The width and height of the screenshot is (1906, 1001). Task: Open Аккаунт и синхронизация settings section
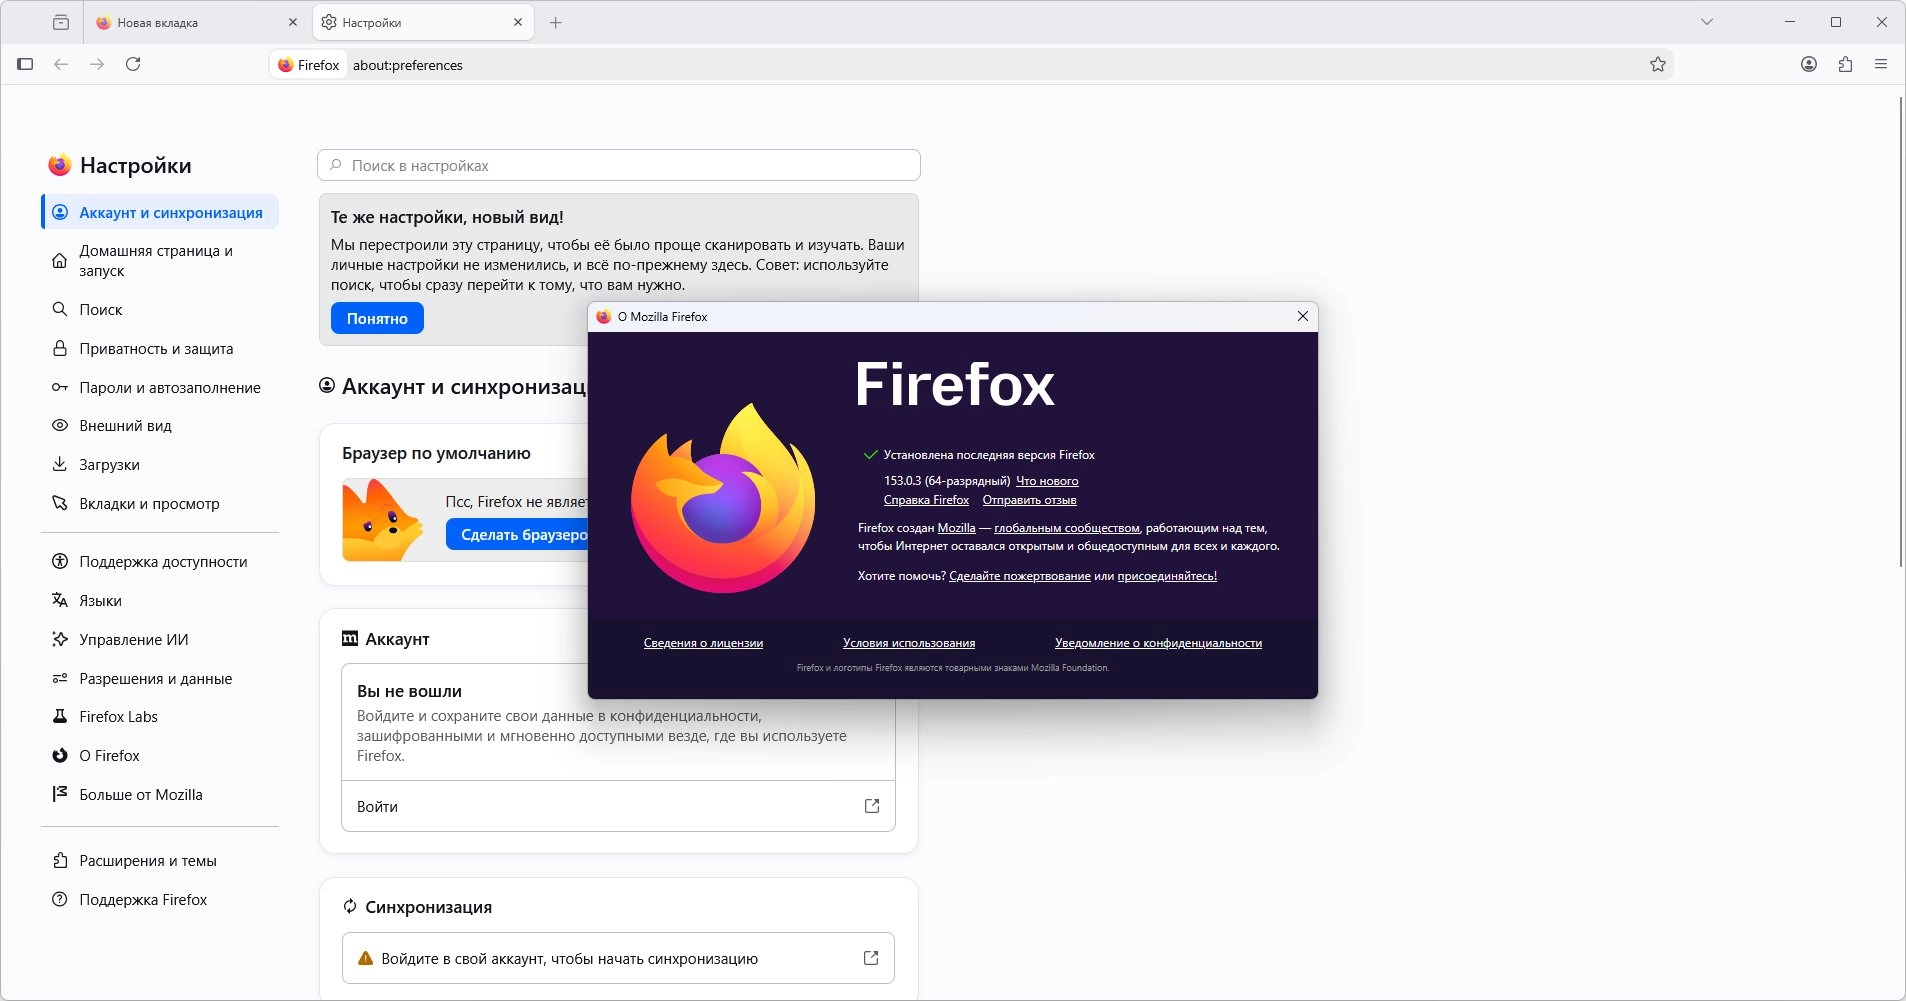coord(160,212)
